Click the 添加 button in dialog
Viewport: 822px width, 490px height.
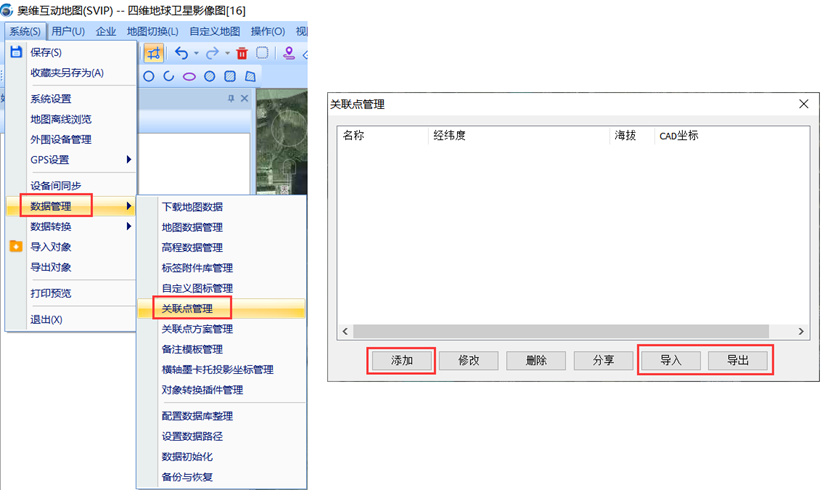click(x=400, y=361)
